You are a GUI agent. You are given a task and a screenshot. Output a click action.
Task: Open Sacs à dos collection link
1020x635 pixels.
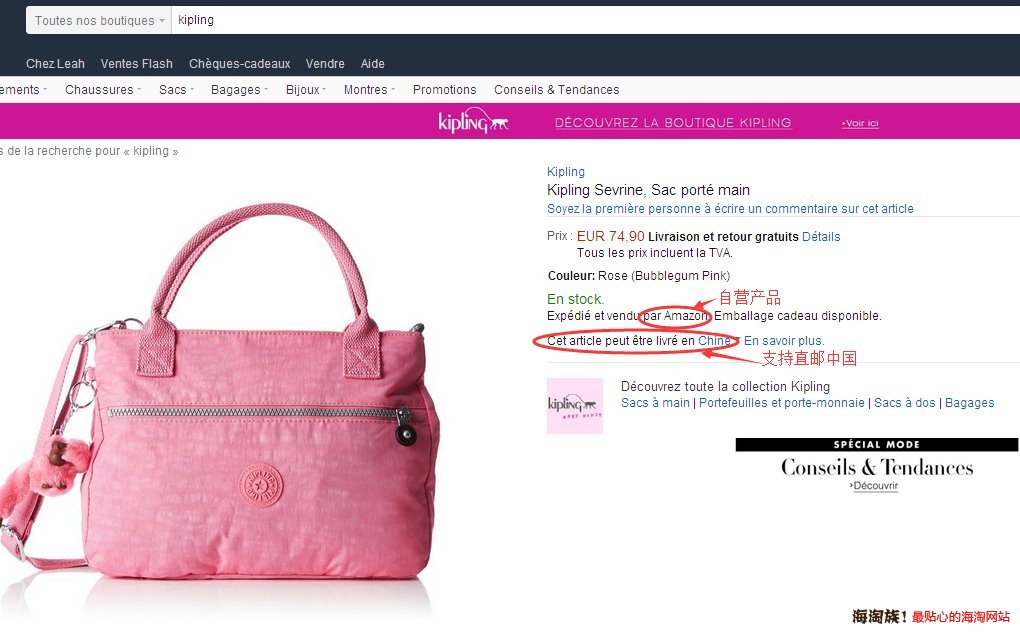(x=905, y=403)
